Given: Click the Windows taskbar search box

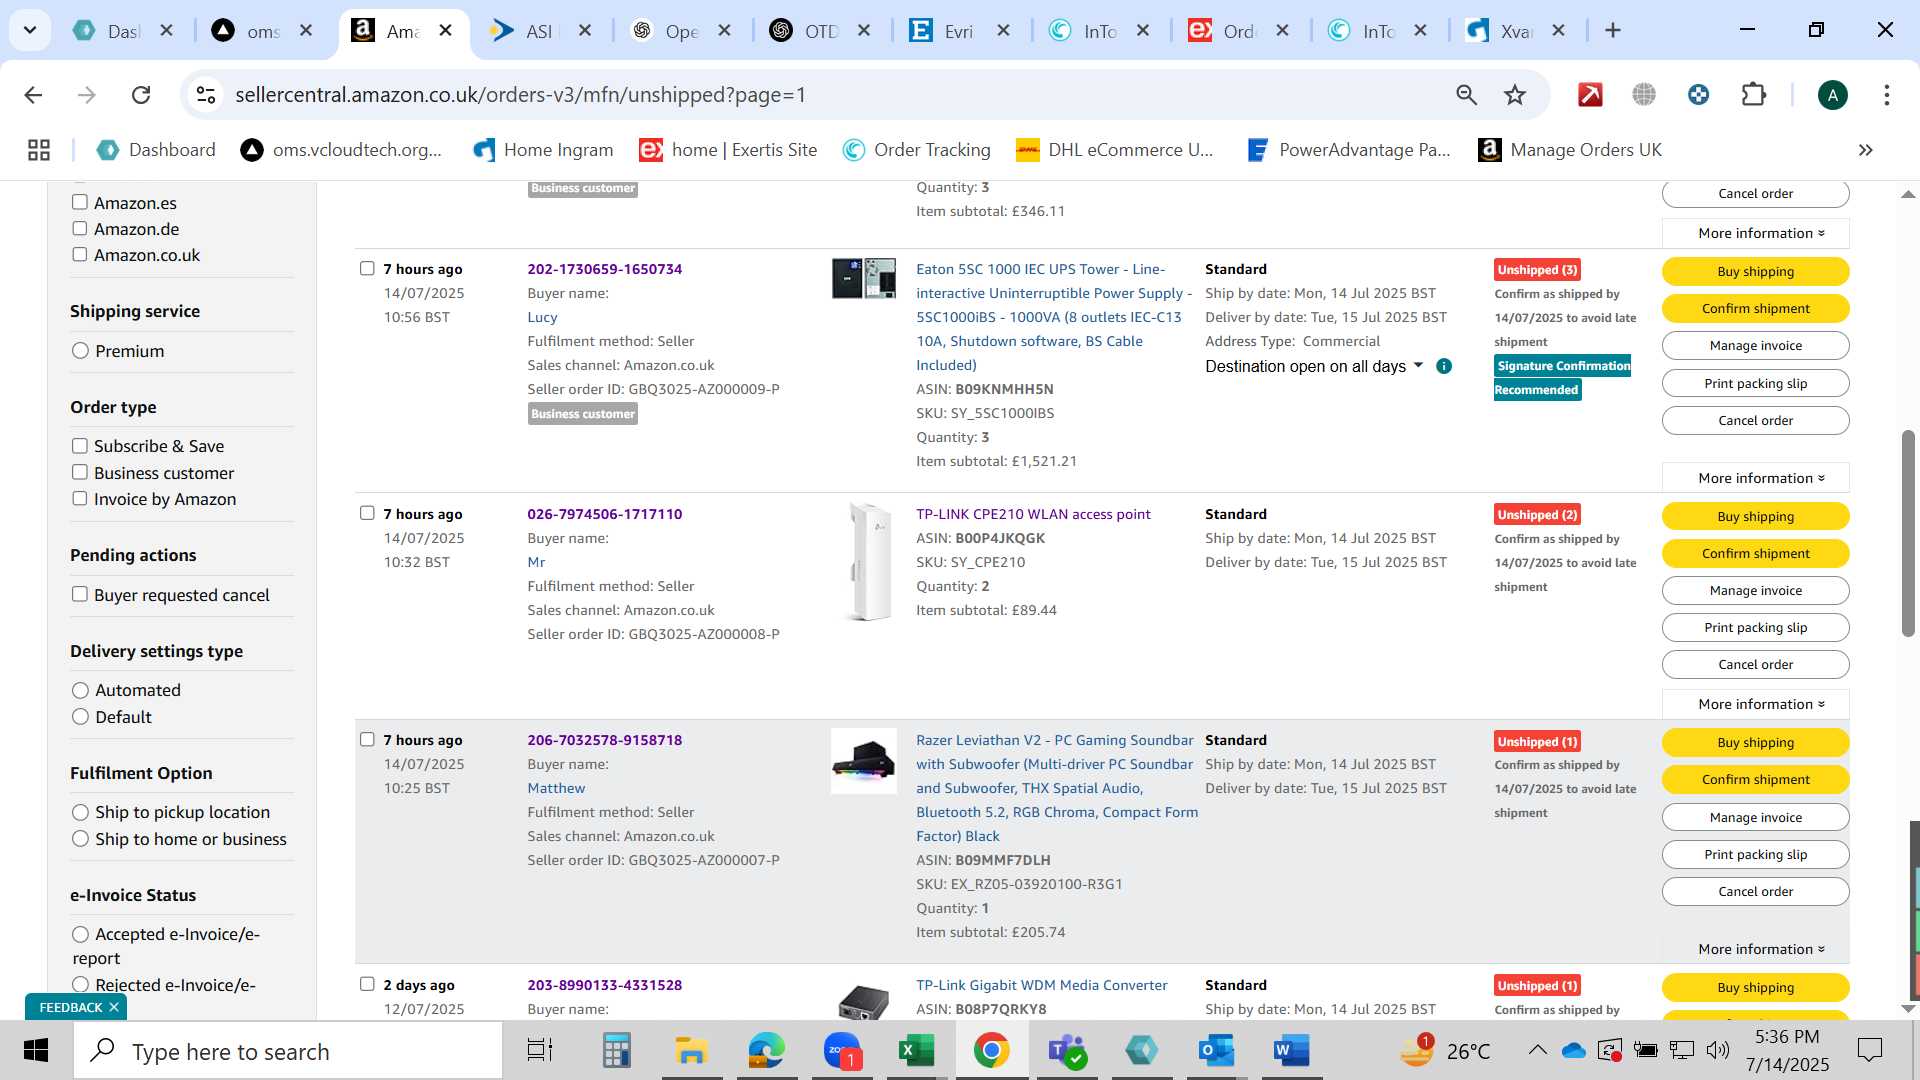Looking at the screenshot, I should pyautogui.click(x=288, y=1051).
